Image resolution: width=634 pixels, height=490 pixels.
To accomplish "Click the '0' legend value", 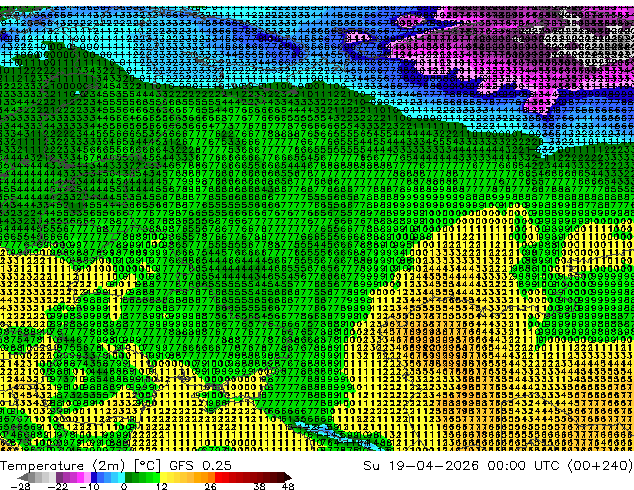I will click(x=124, y=486).
